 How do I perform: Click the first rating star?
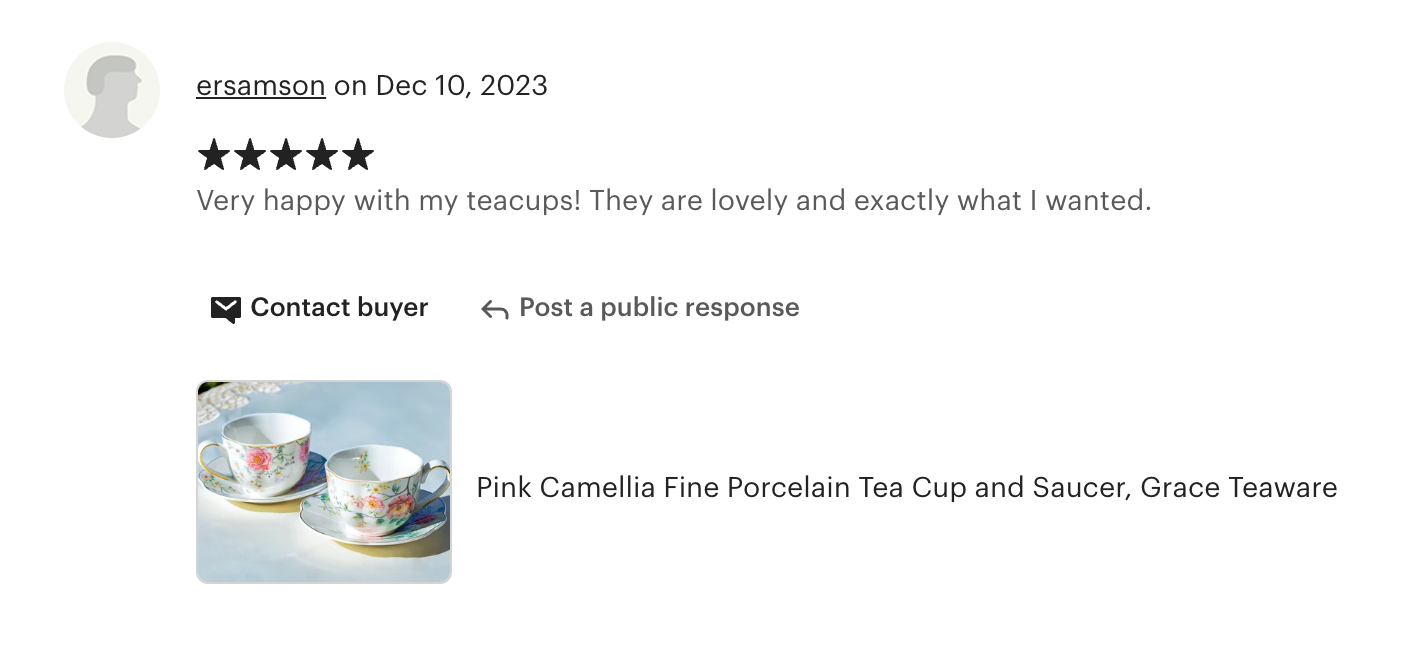[213, 155]
